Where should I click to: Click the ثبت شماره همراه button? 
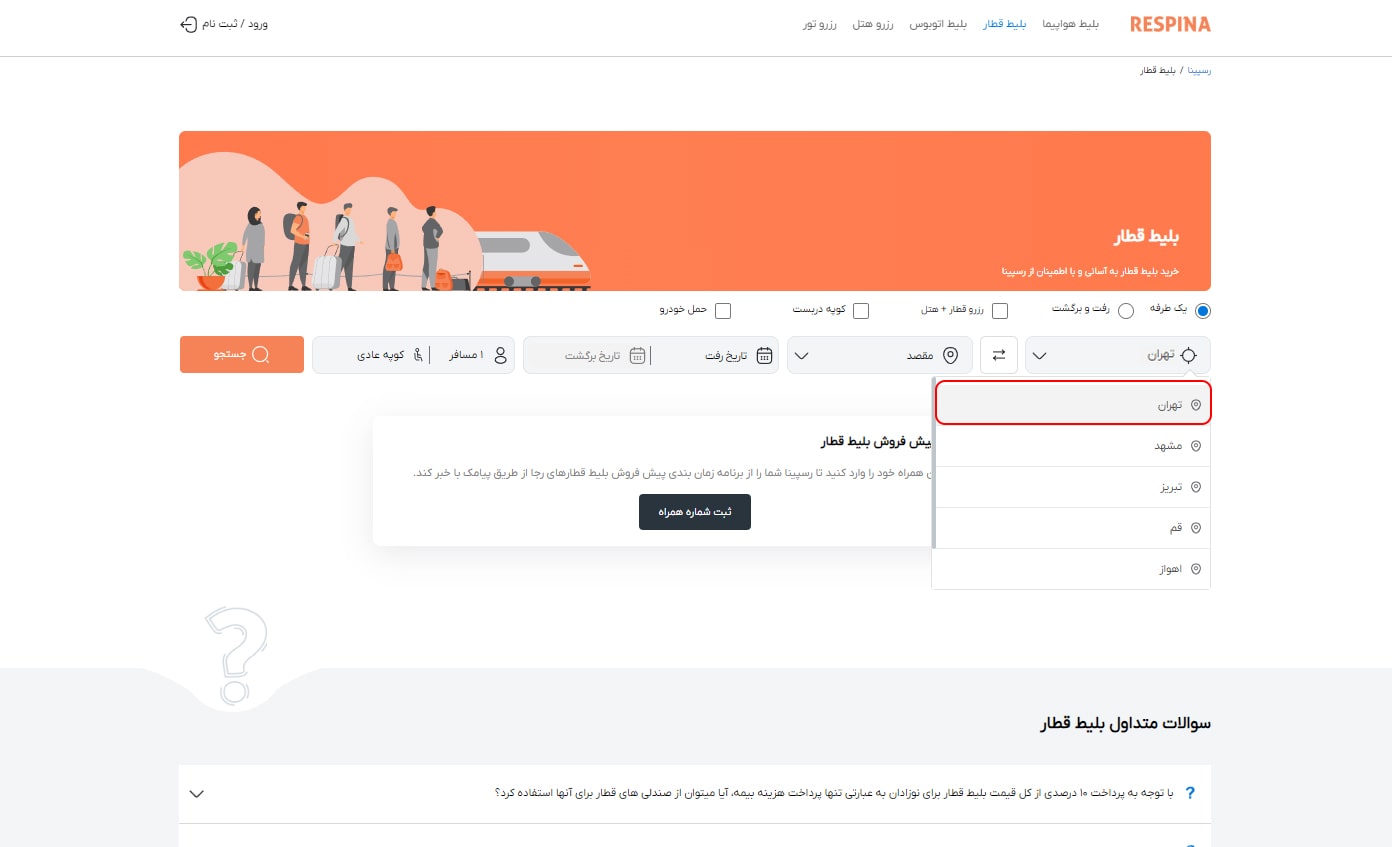click(695, 511)
